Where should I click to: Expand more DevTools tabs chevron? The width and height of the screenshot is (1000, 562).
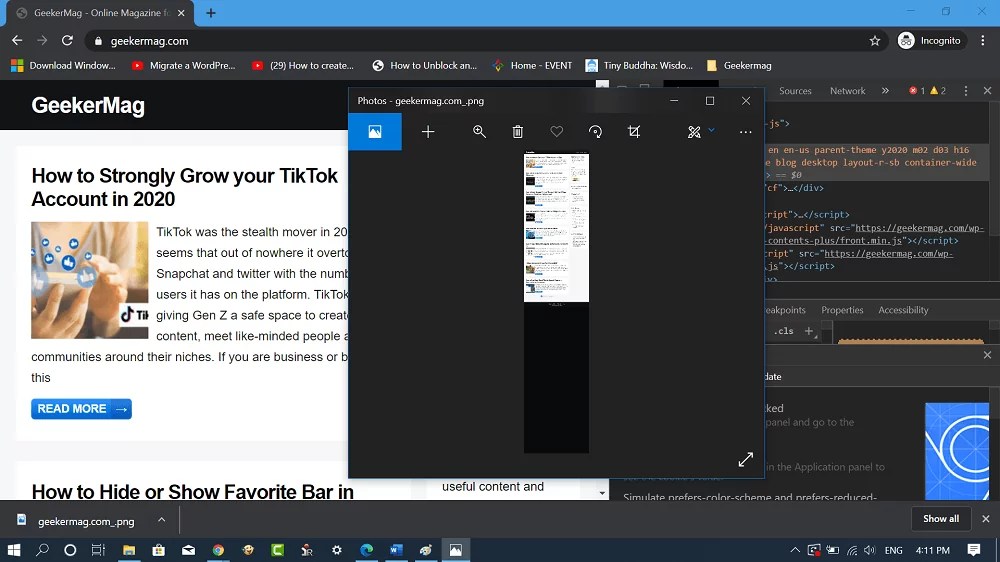coord(885,91)
